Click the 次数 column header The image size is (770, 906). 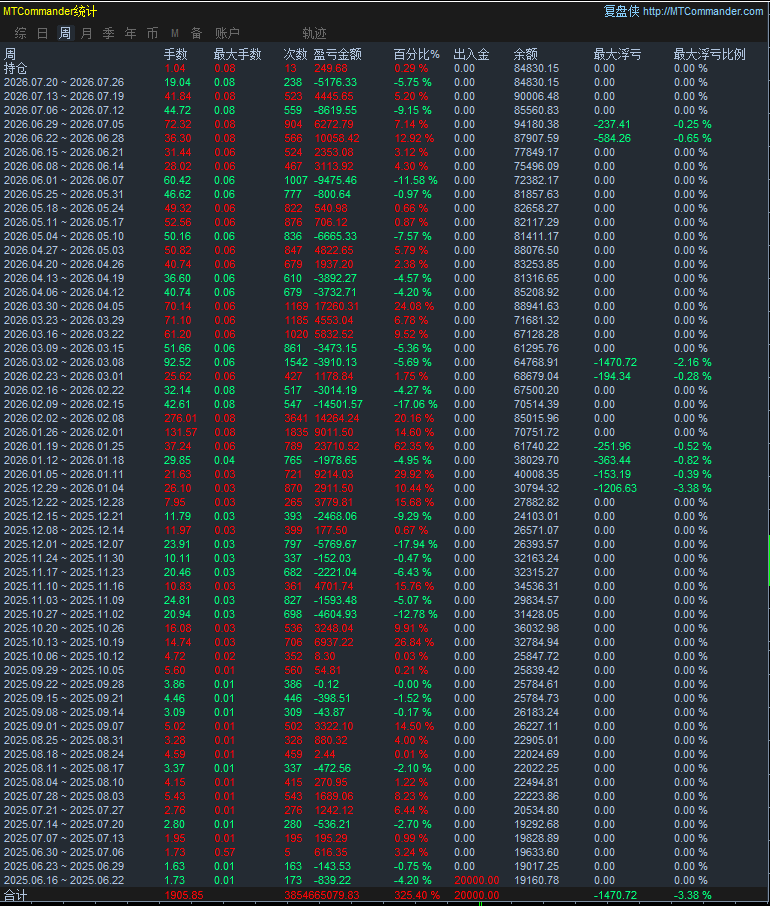pos(295,54)
